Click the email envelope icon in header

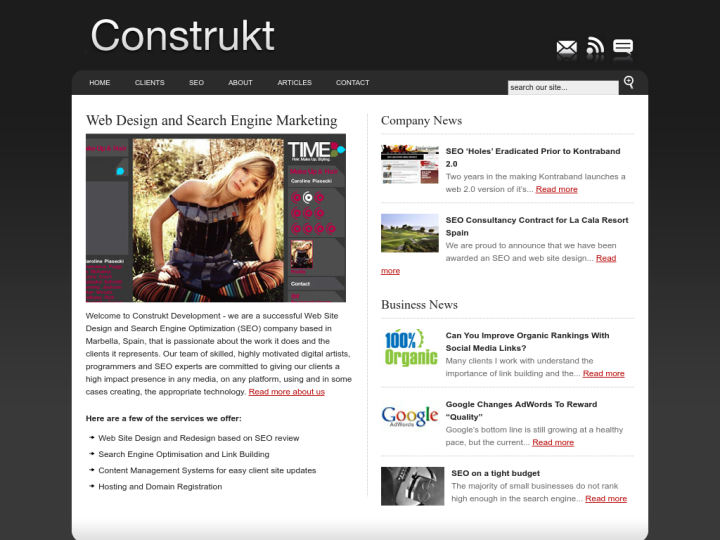567,47
